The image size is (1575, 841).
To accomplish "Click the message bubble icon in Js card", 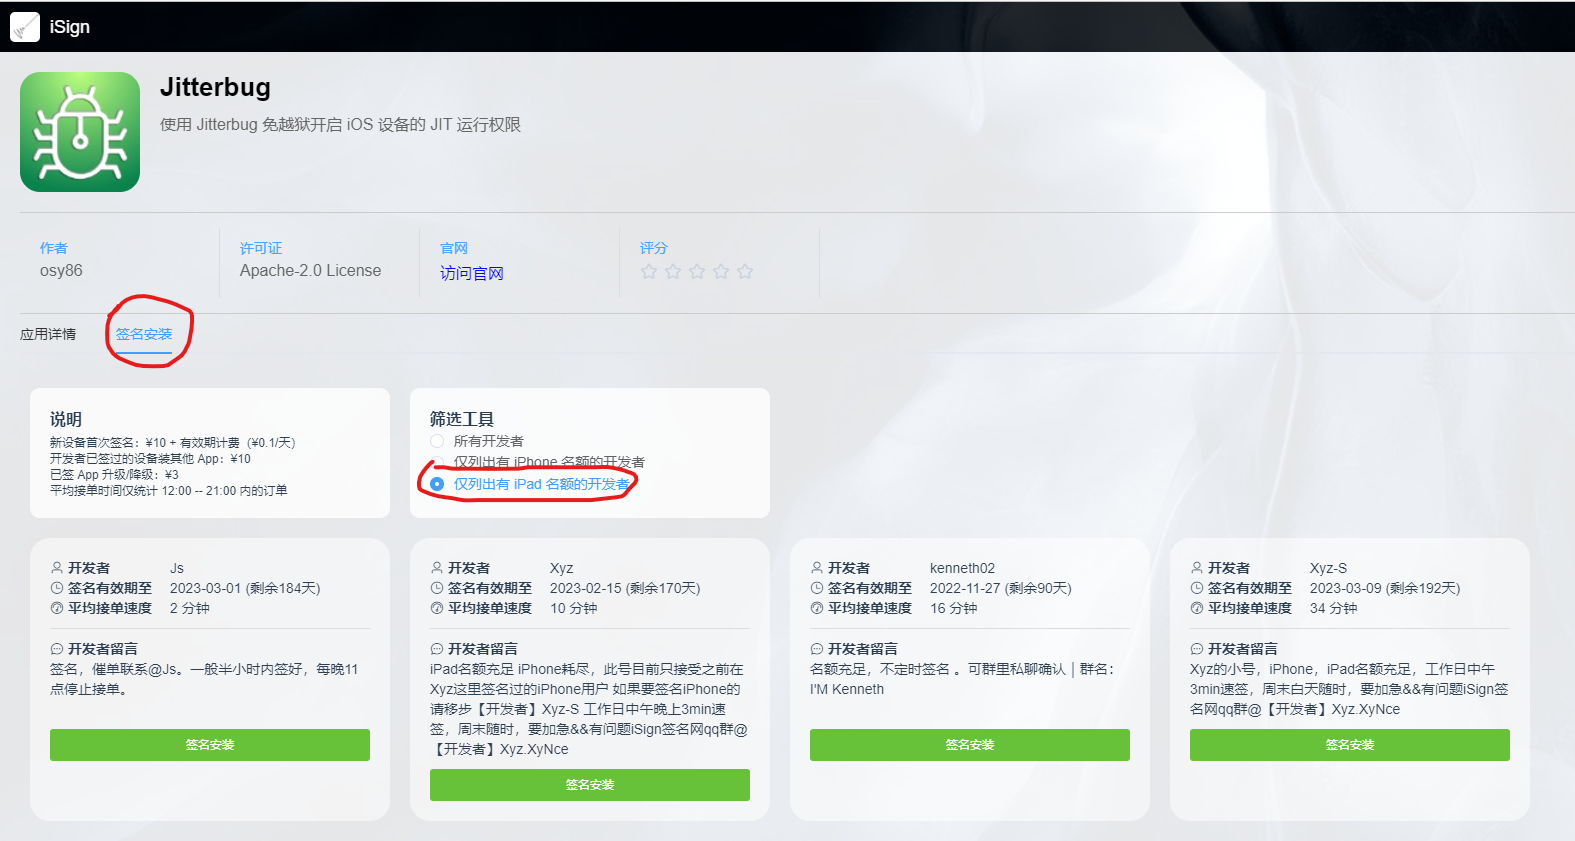I will (57, 649).
